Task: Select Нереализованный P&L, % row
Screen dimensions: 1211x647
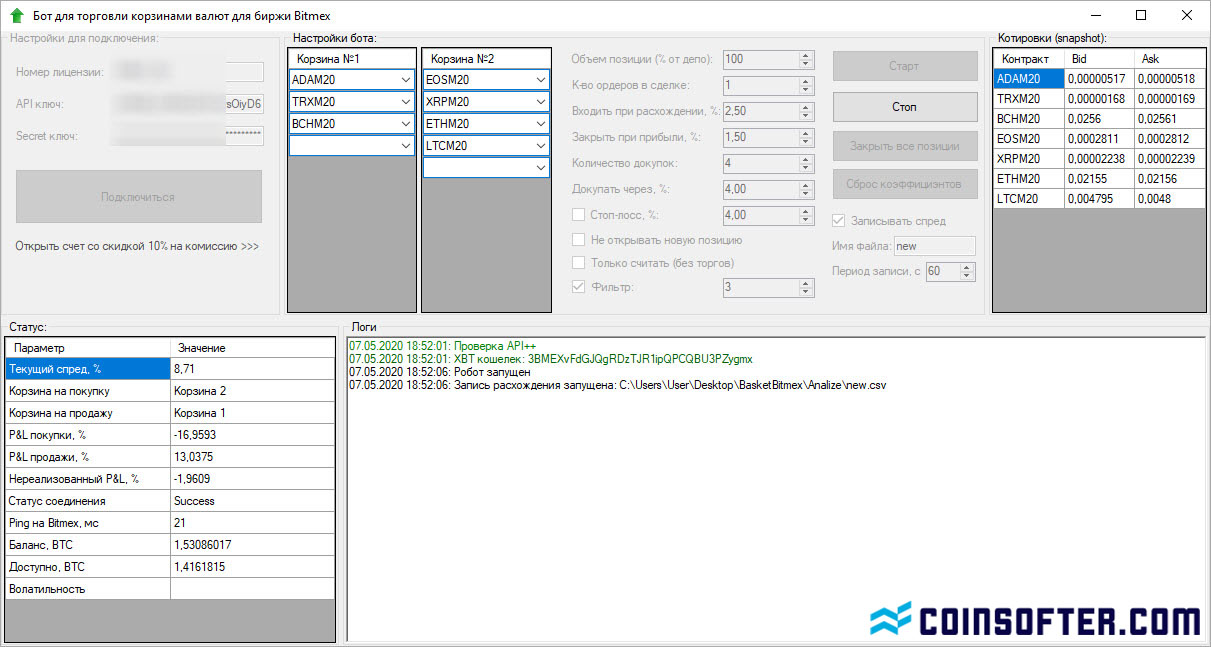Action: point(170,479)
